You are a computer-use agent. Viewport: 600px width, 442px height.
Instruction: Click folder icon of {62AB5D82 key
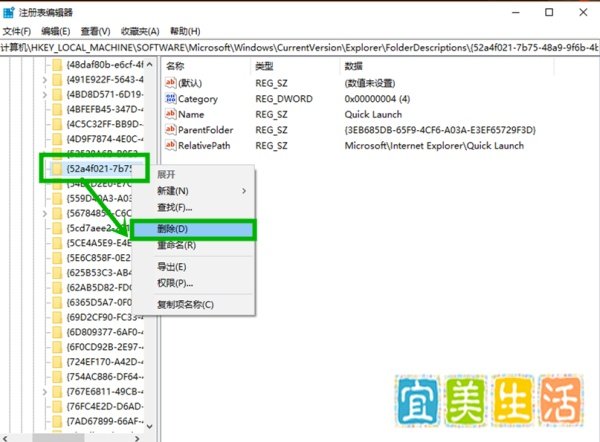point(57,287)
